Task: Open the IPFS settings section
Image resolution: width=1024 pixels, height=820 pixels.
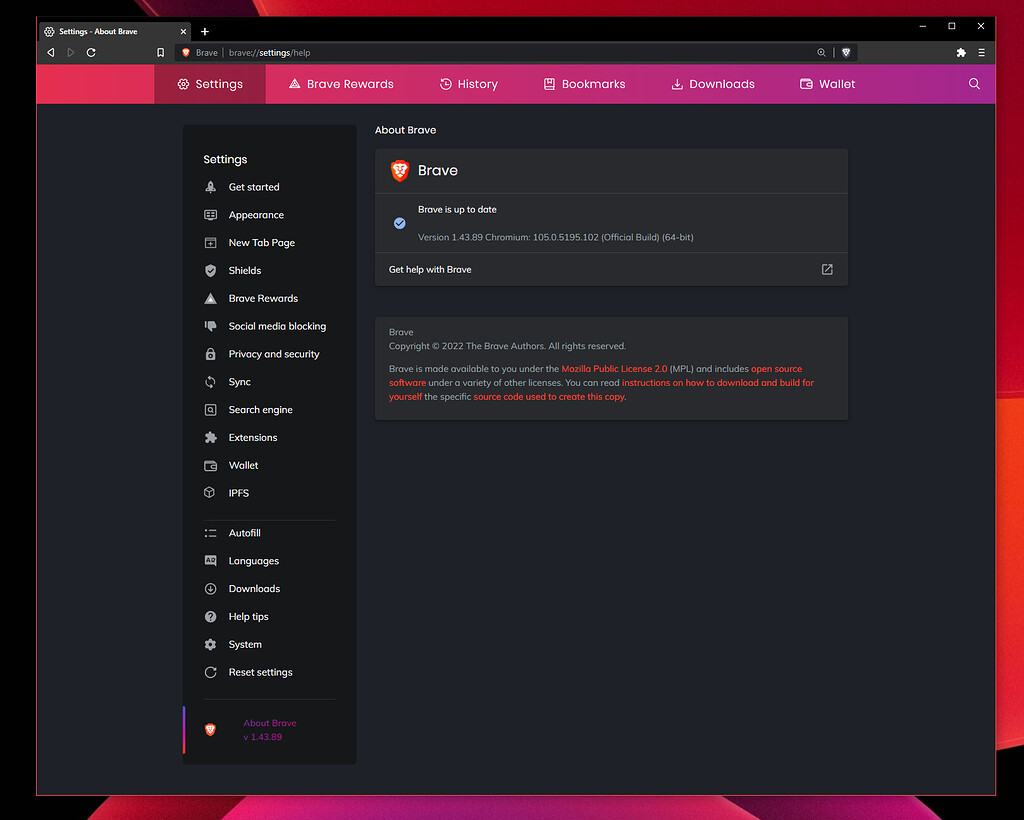Action: pyautogui.click(x=238, y=492)
